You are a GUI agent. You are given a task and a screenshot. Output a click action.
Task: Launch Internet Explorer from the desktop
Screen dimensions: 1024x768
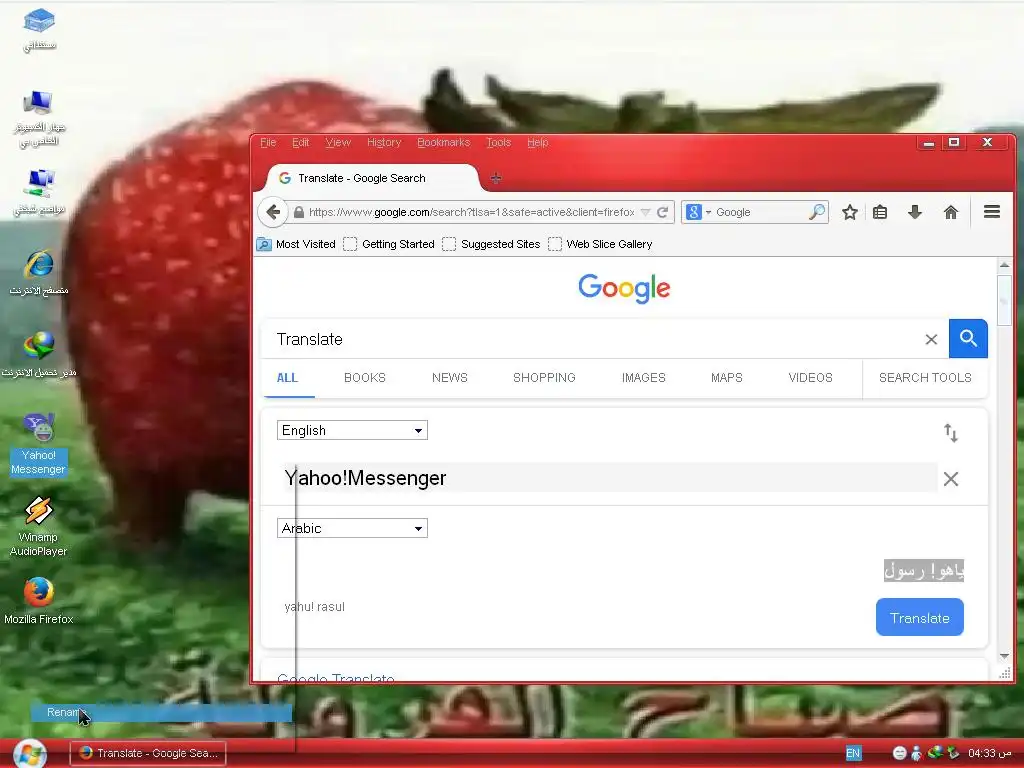(39, 273)
